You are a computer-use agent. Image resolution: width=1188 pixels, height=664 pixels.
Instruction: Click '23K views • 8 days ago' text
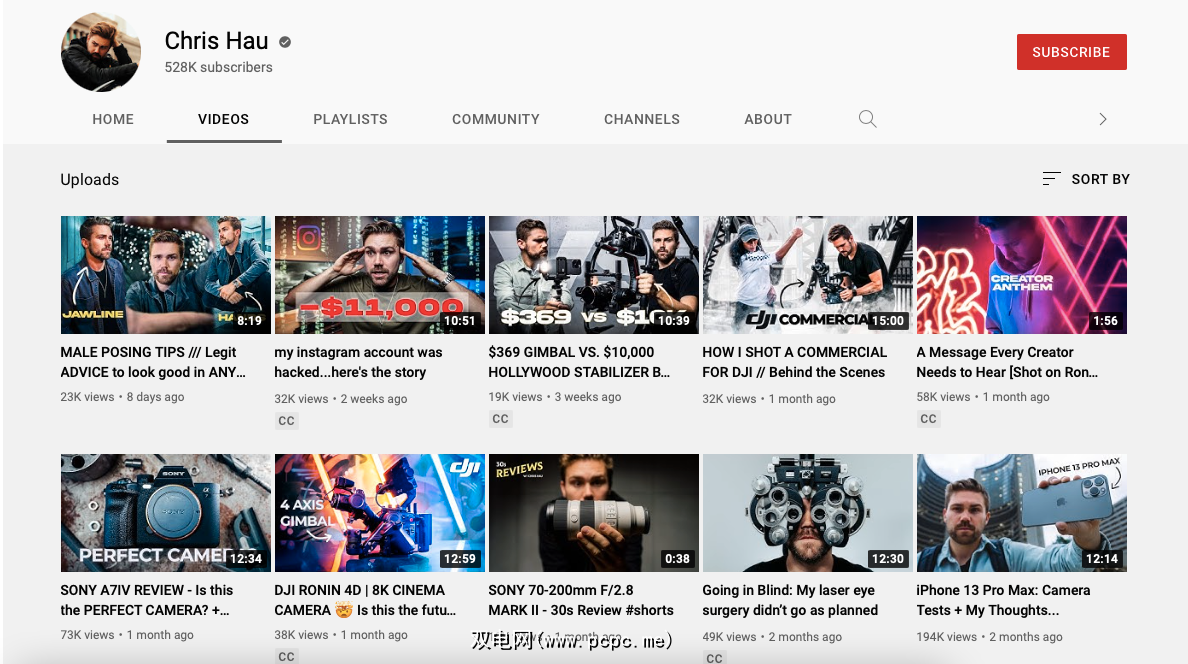tap(122, 396)
